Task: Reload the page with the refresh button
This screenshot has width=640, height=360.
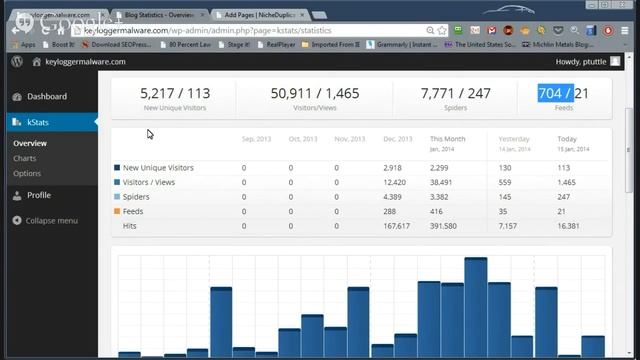Action: click(x=45, y=30)
